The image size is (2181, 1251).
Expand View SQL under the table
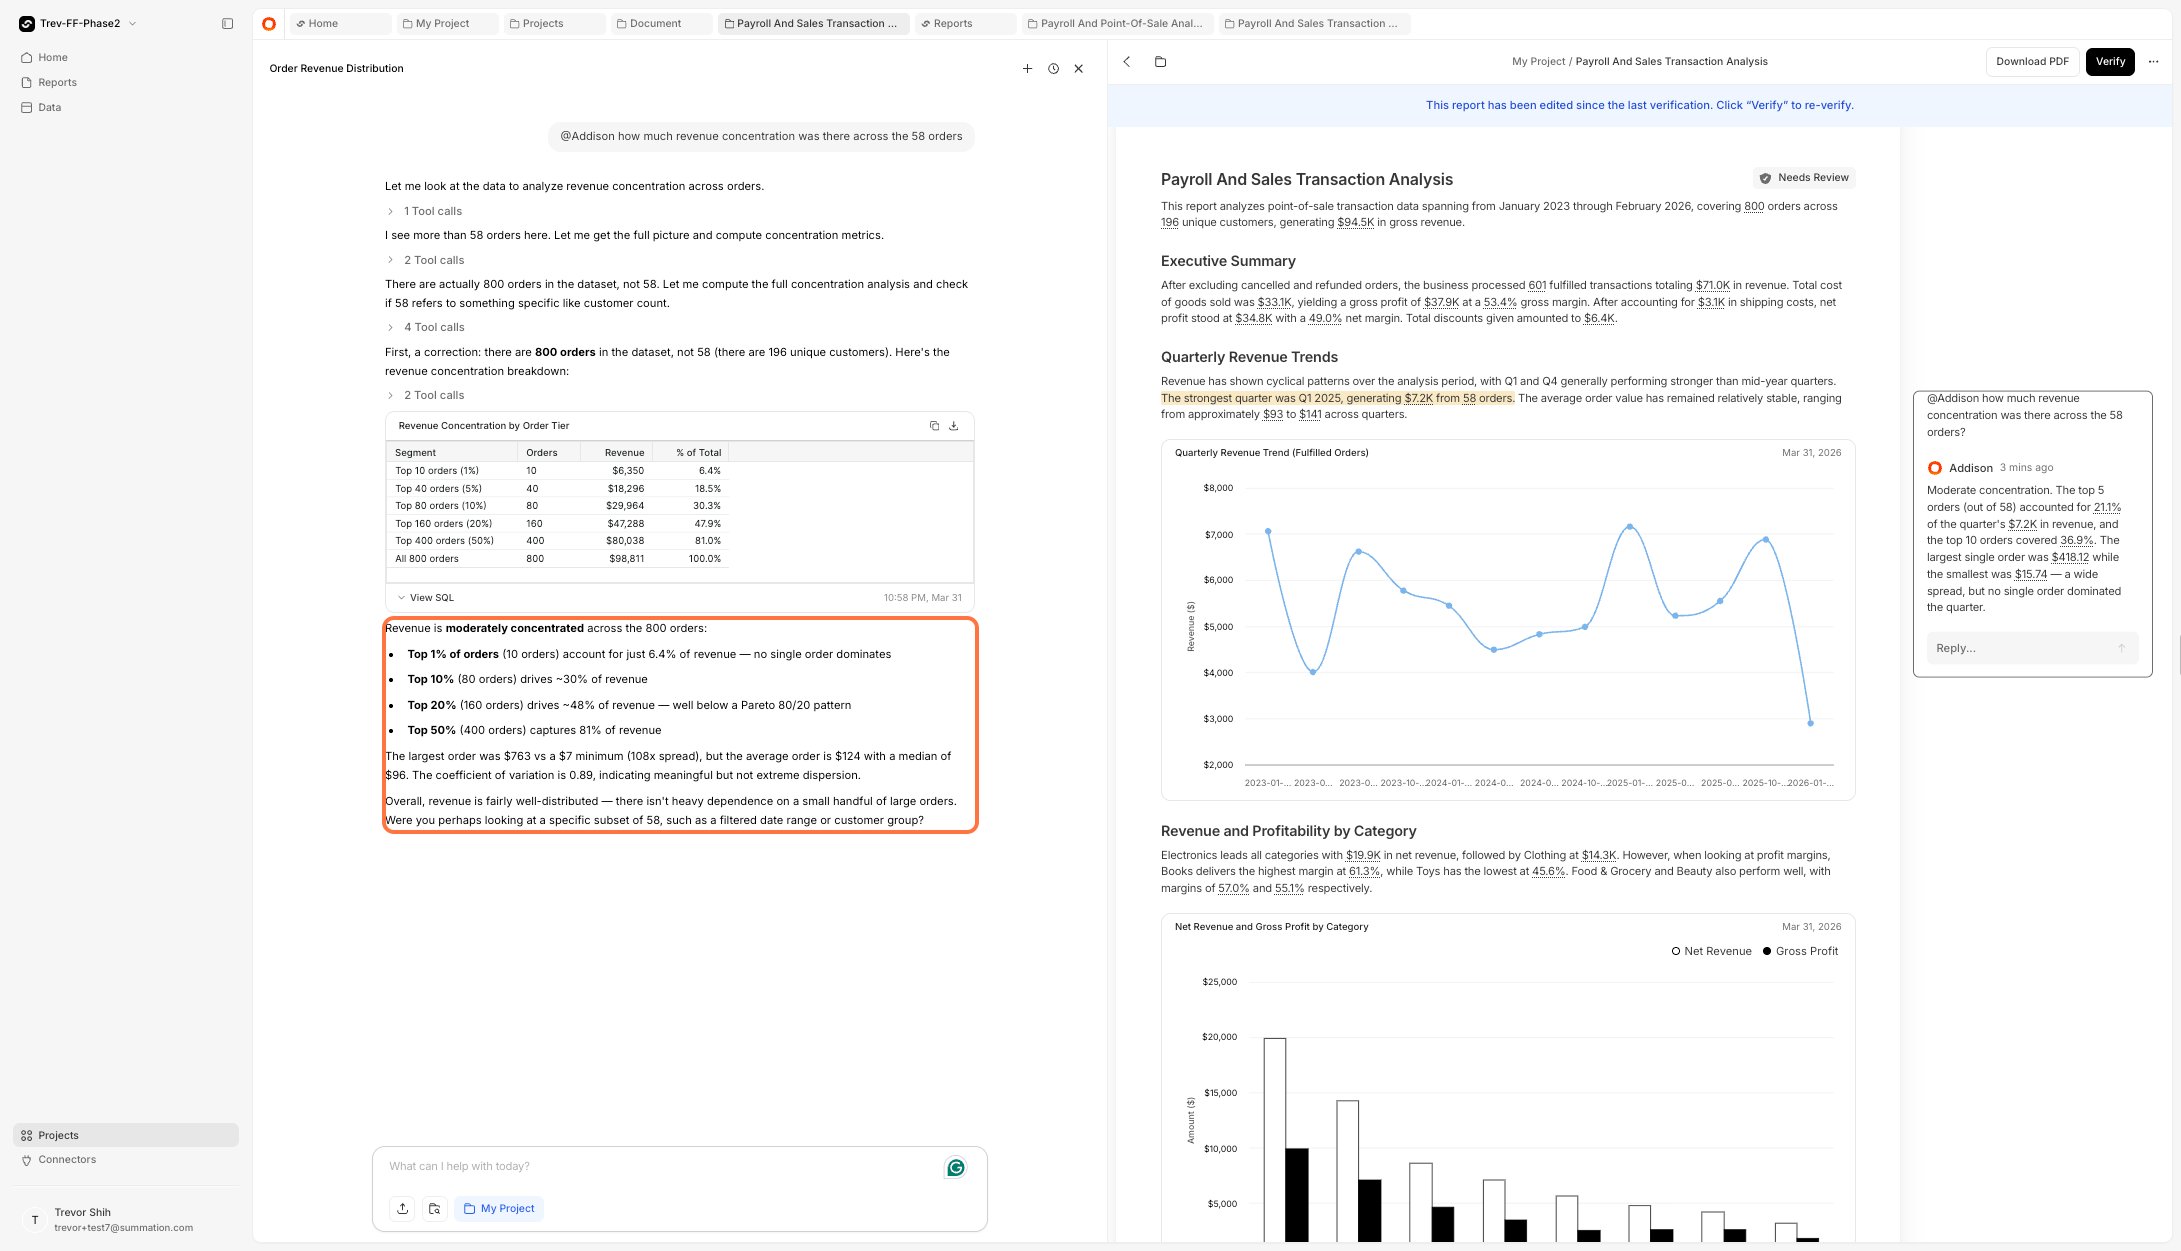(426, 598)
